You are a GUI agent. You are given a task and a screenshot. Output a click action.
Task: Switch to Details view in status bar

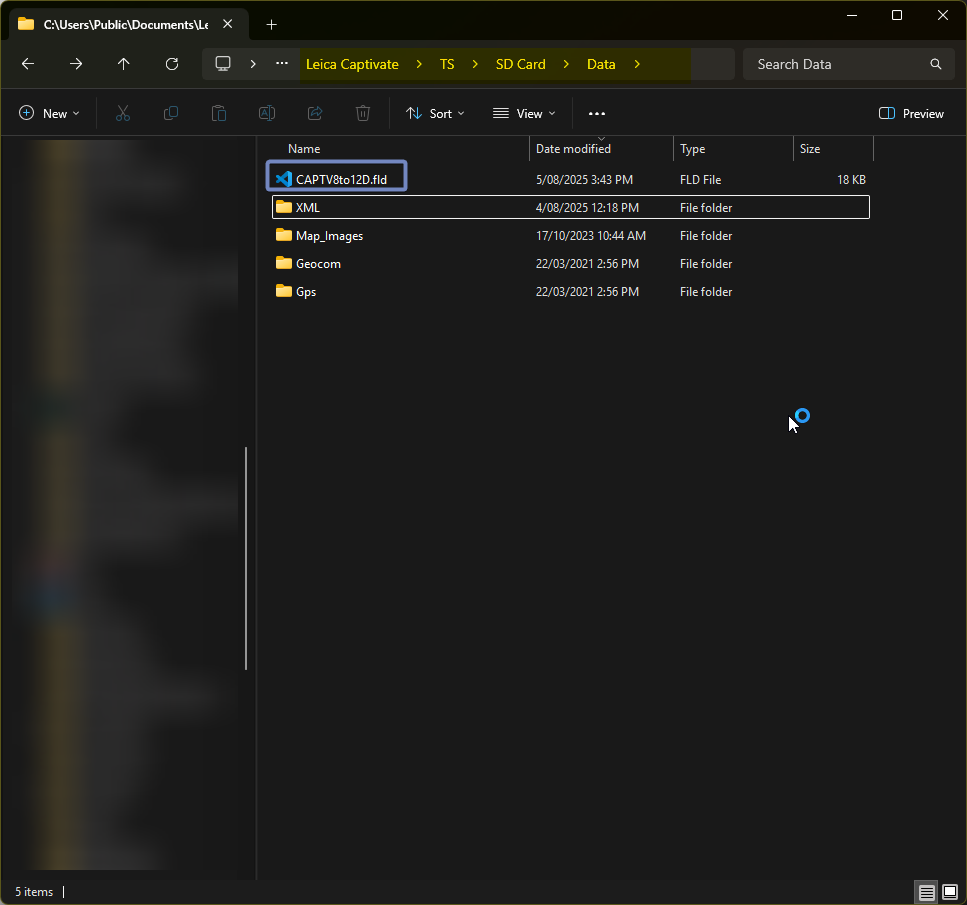pyautogui.click(x=927, y=891)
